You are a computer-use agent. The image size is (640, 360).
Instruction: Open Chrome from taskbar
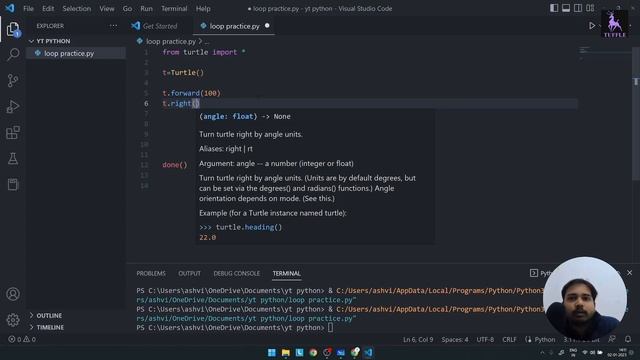313,352
